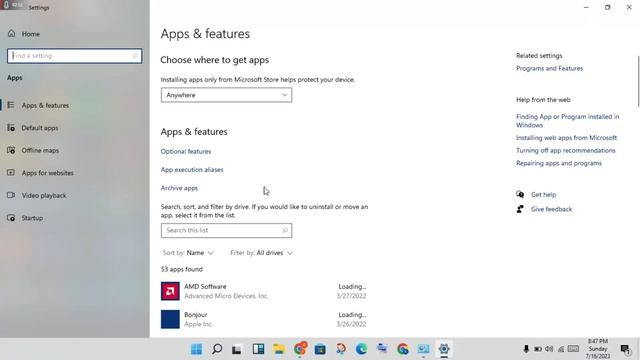Select AMD Software app entry
The height and width of the screenshot is (360, 640).
[x=264, y=291]
